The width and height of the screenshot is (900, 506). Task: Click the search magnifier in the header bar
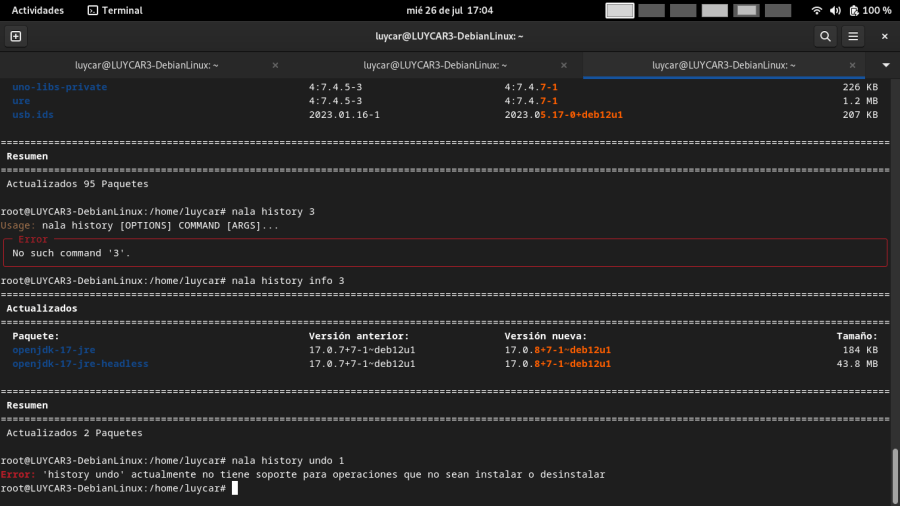pos(825,36)
